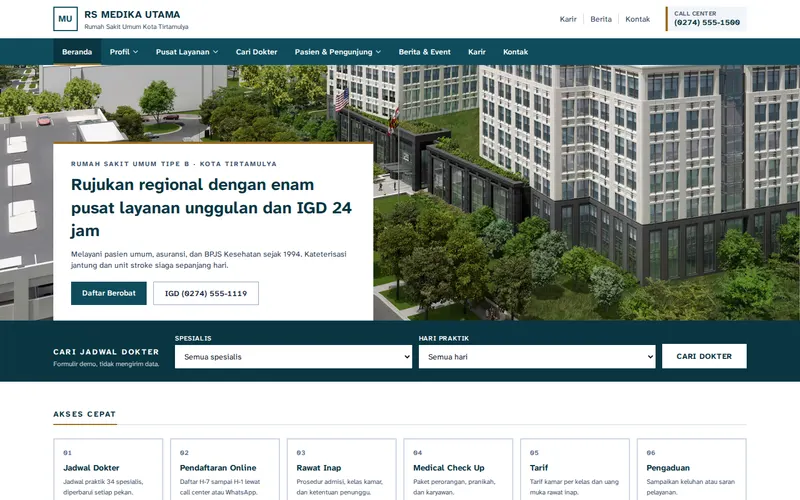Image resolution: width=800 pixels, height=500 pixels.
Task: Open Kontak in the main navigation
Action: pos(515,52)
